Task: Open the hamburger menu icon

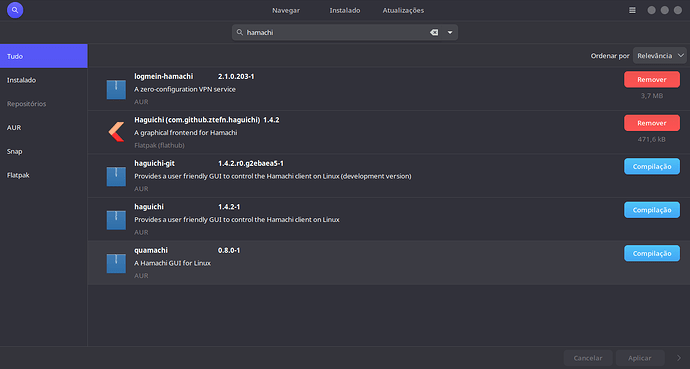Action: tap(632, 10)
